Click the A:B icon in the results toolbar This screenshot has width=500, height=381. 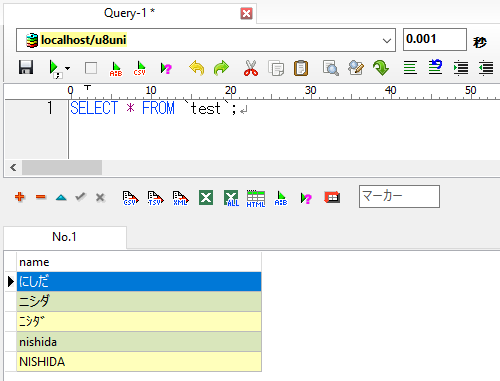[x=281, y=198]
